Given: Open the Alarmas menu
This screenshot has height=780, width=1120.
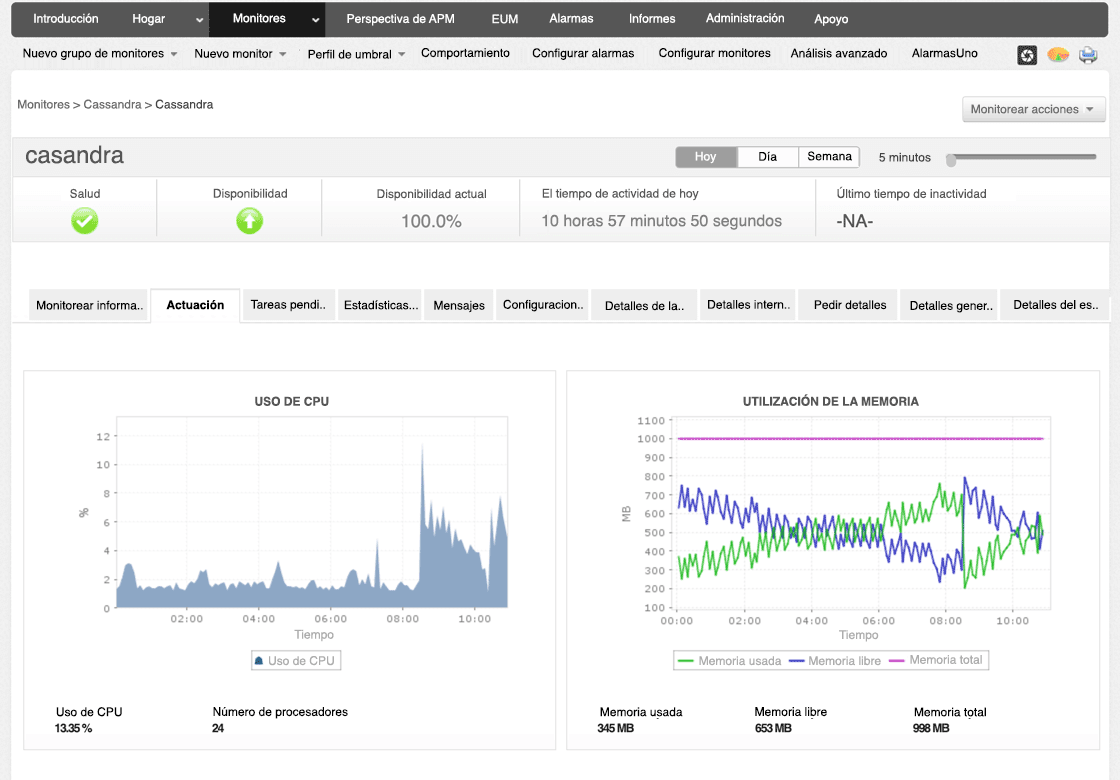Looking at the screenshot, I should 570,18.
